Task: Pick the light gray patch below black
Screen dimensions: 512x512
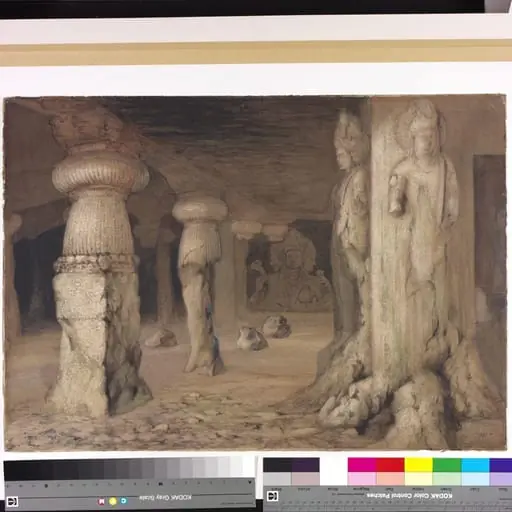Action: 278,479
